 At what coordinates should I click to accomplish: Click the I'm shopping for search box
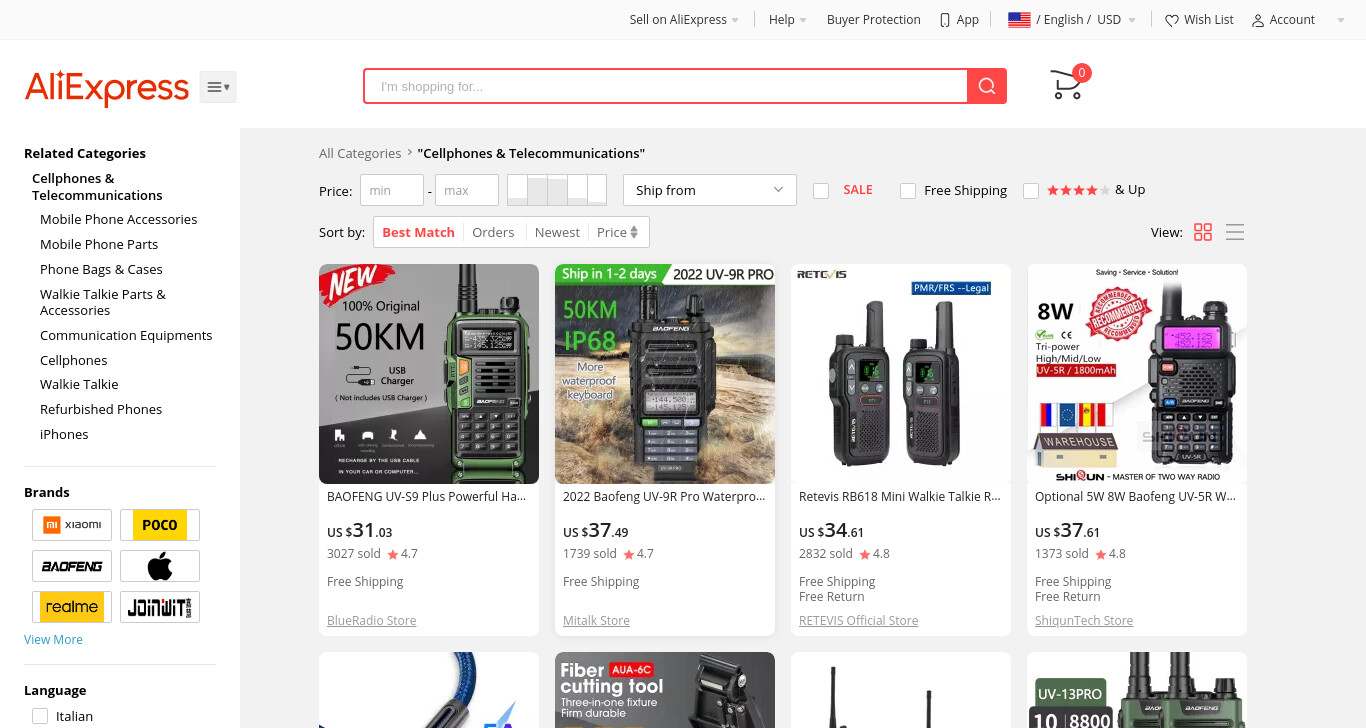665,86
